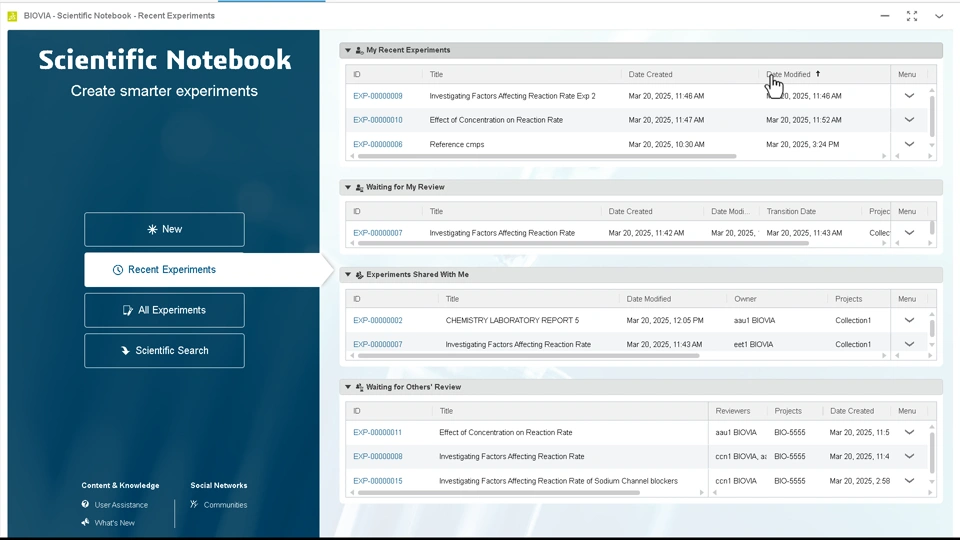Select the 'Reference cmps' title cell

(x=457, y=144)
